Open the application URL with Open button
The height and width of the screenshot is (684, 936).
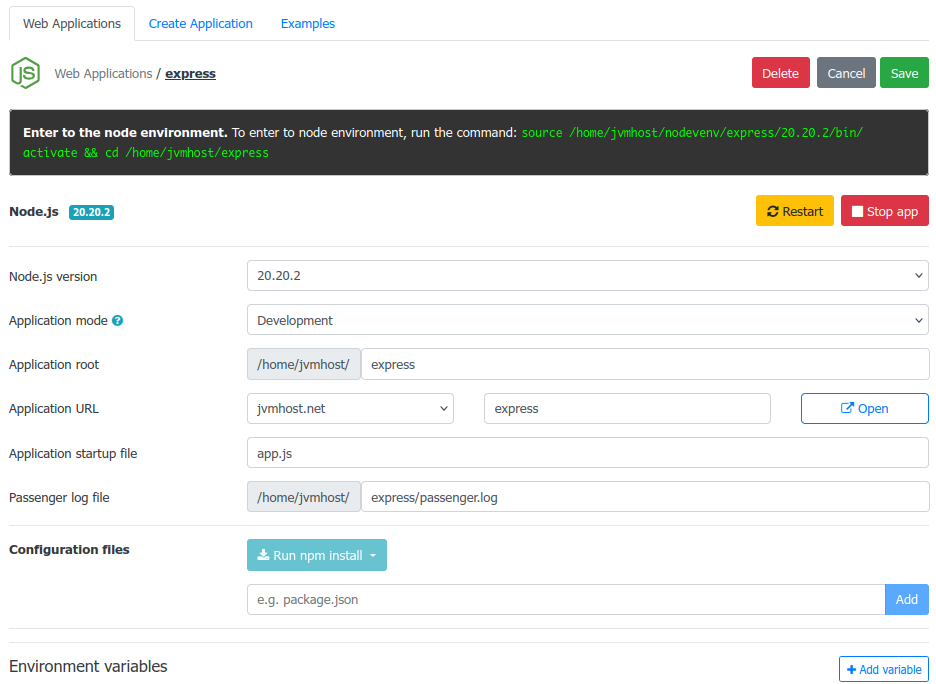864,408
